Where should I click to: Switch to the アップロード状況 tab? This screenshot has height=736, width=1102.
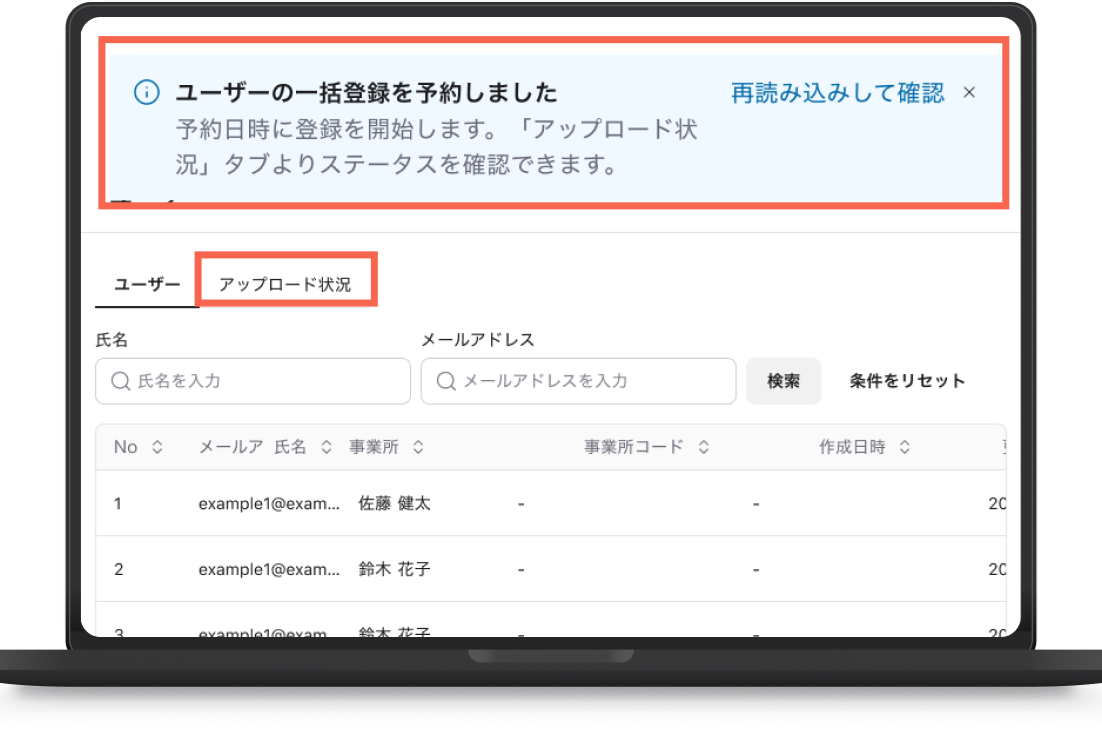tap(285, 284)
